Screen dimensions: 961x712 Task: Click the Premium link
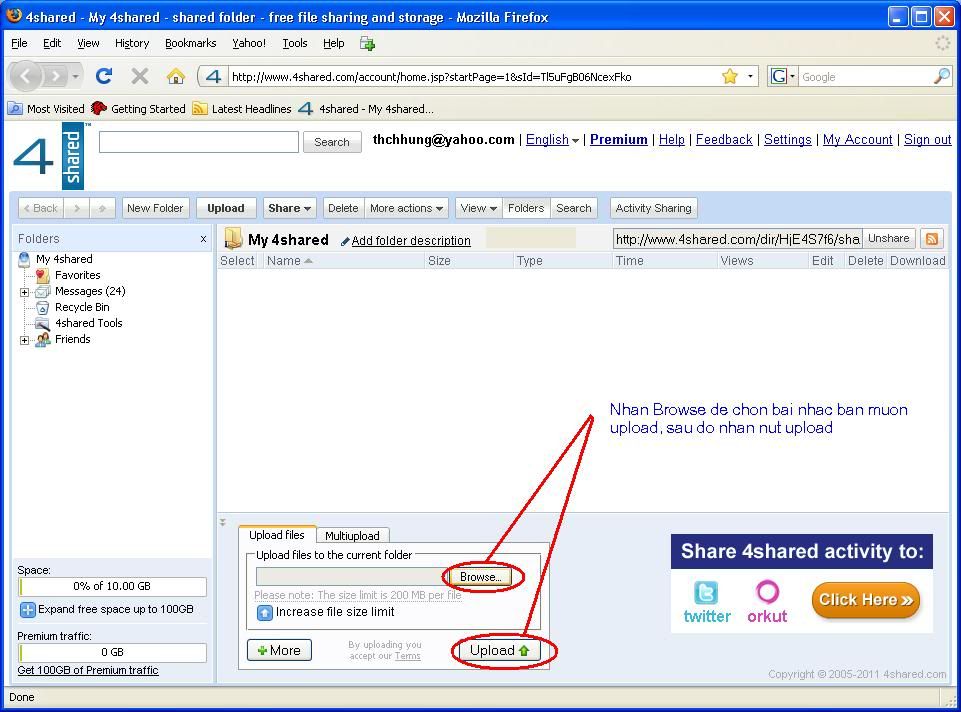coord(618,140)
